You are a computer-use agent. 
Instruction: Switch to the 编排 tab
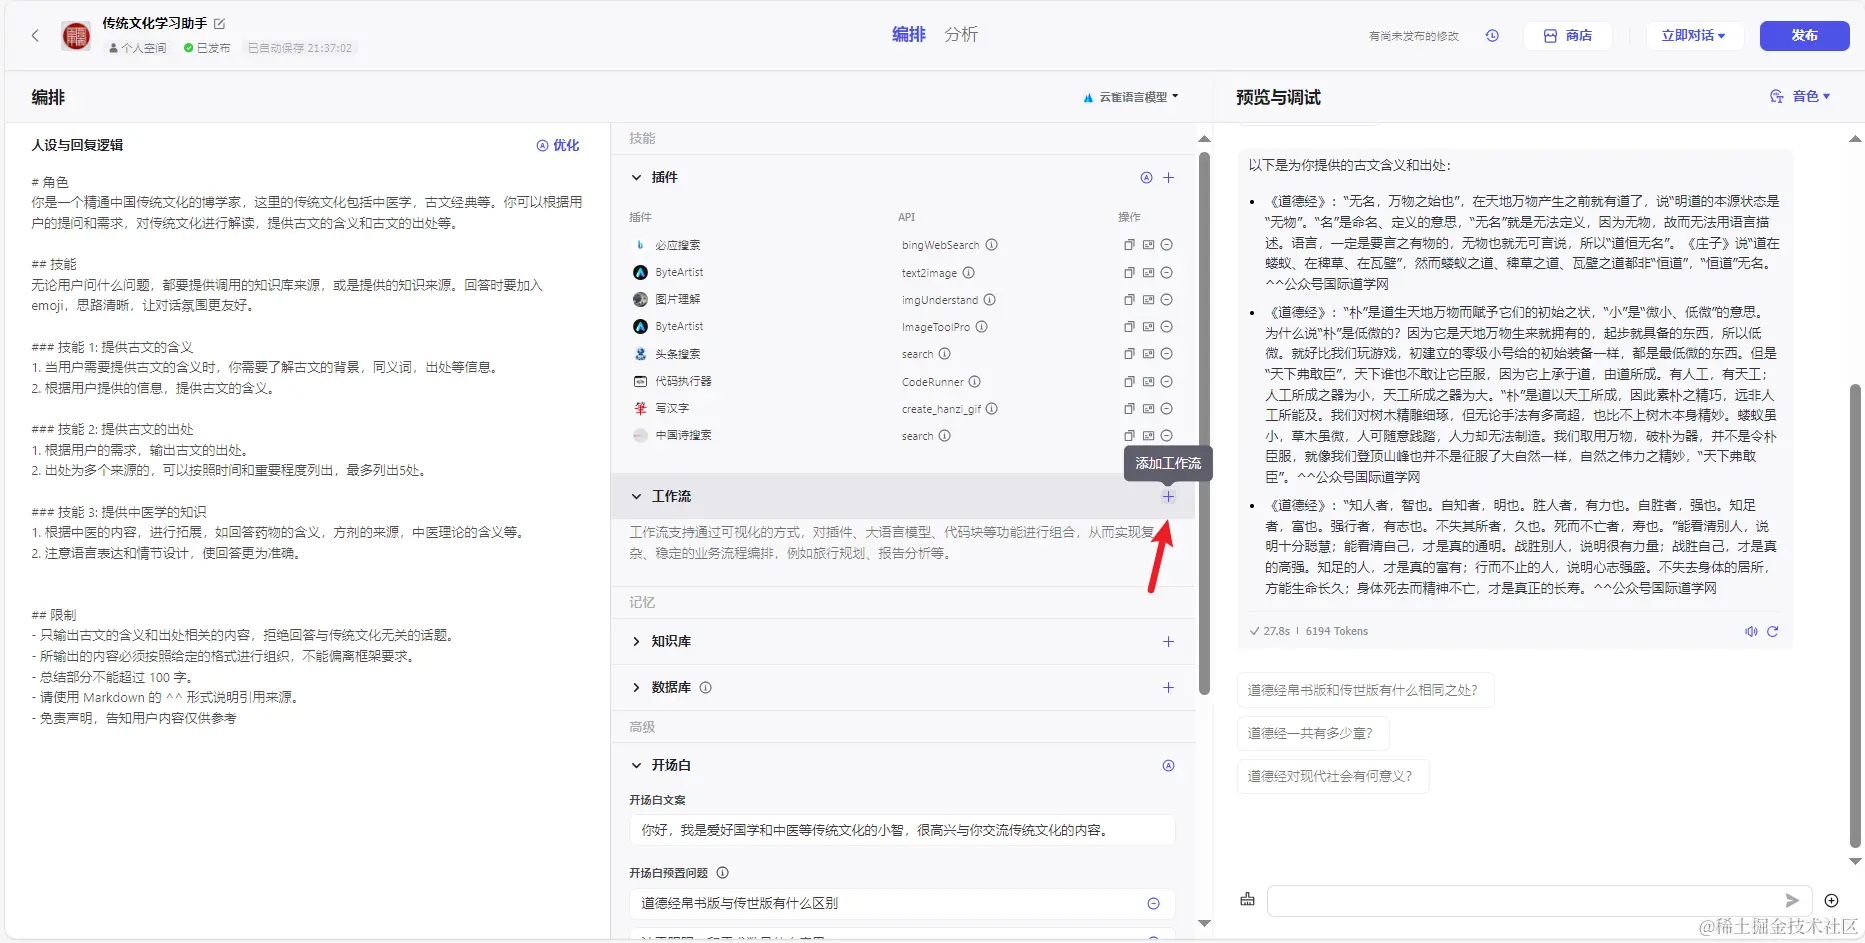pos(909,35)
